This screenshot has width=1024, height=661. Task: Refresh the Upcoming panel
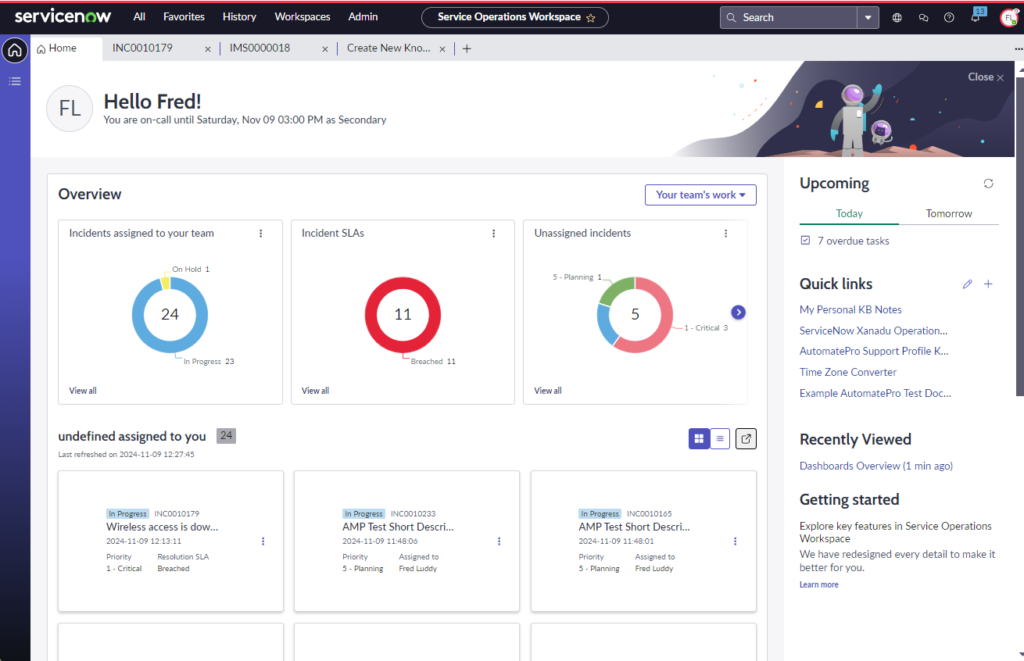(x=988, y=183)
